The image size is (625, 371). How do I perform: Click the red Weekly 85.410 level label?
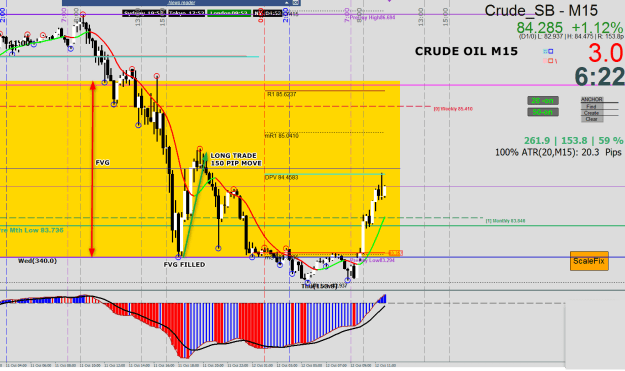pos(453,109)
